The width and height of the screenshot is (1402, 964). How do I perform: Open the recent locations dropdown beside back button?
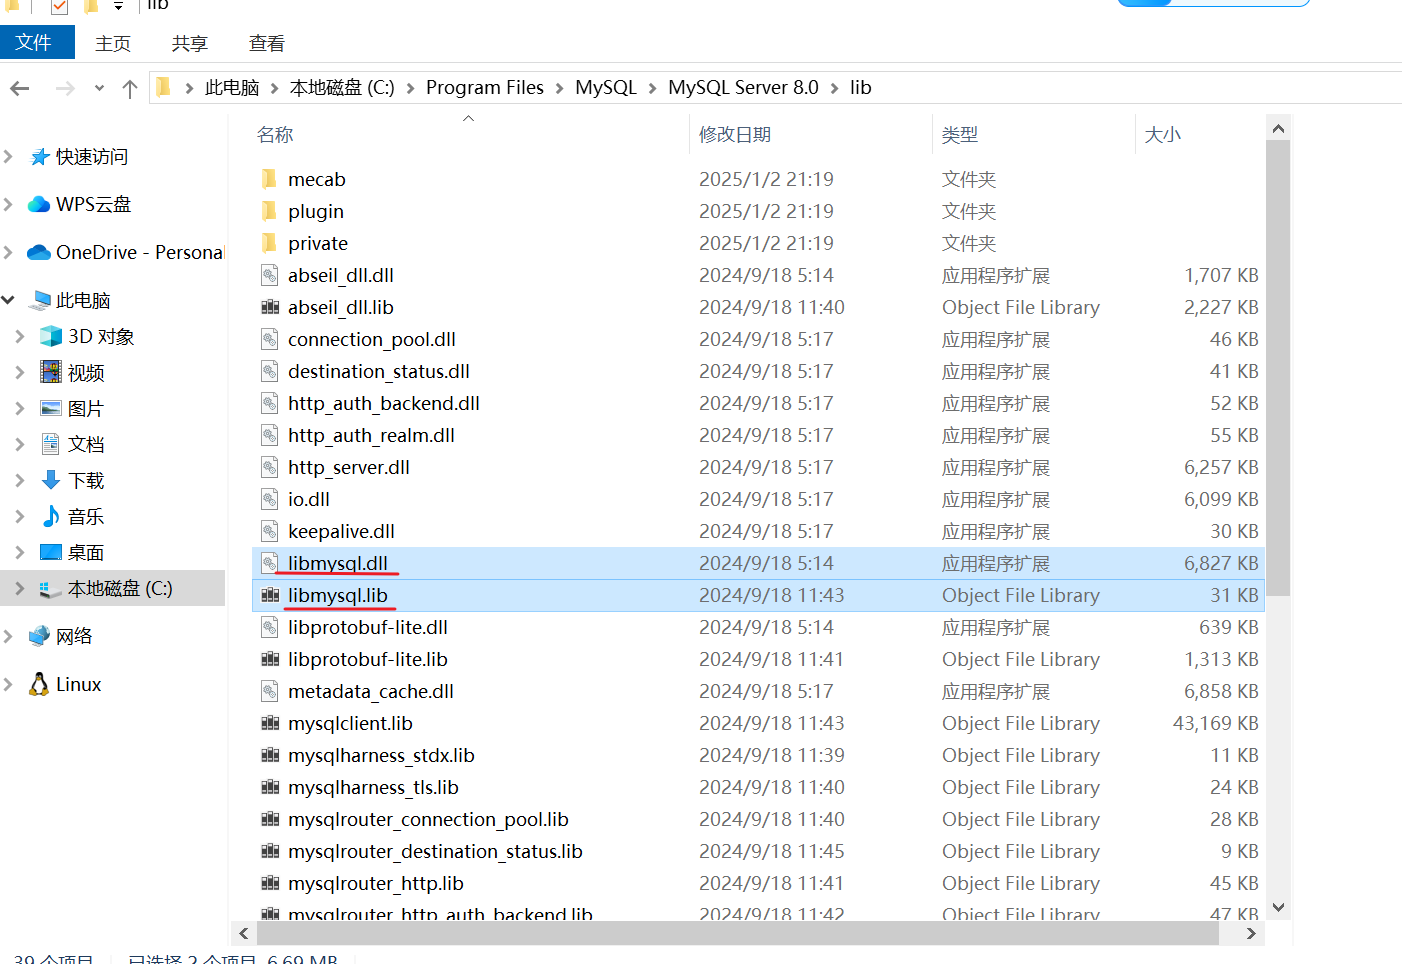[98, 88]
